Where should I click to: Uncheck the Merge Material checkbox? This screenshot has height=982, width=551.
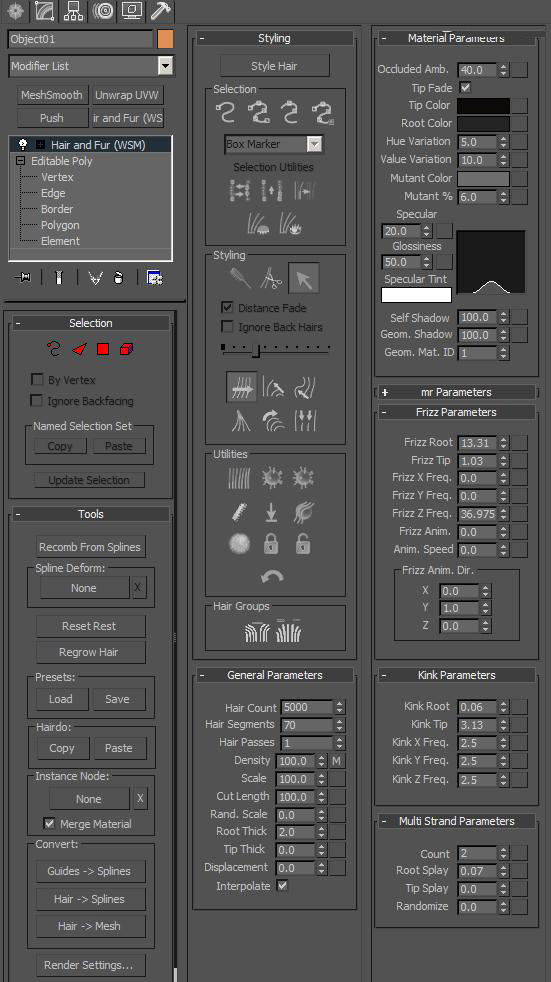(49, 823)
